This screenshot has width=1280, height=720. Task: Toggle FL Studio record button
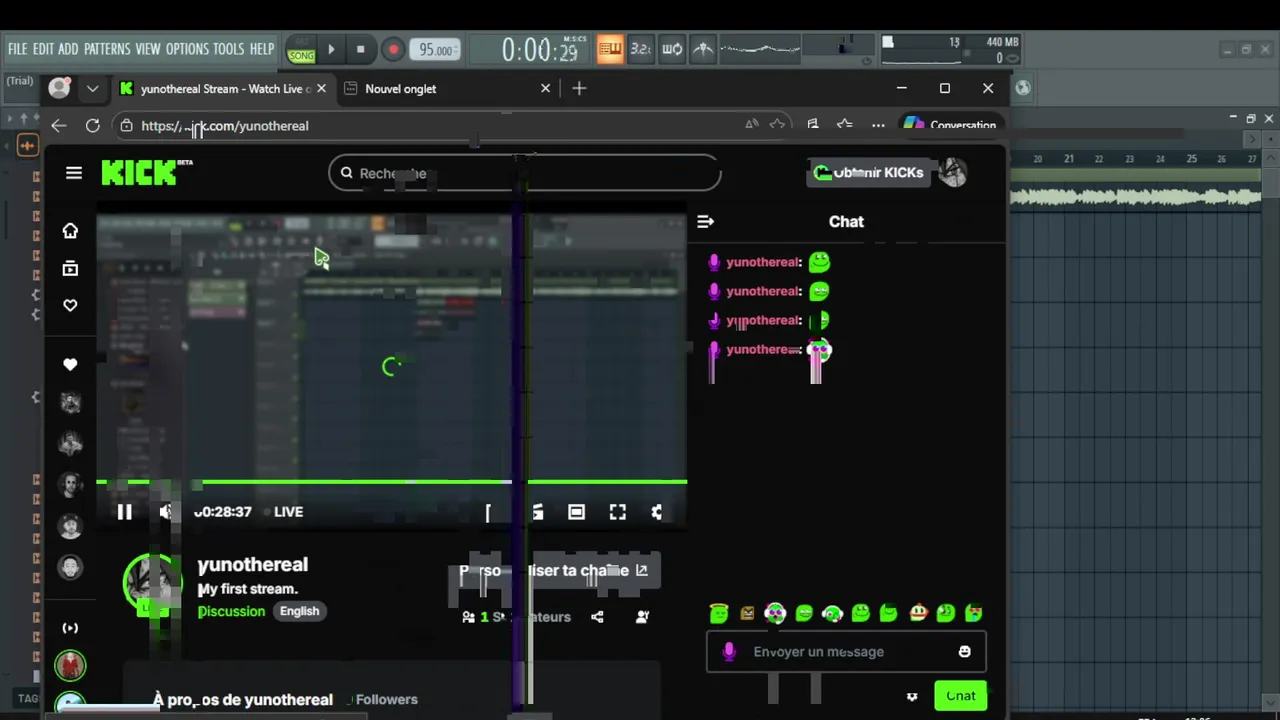[x=393, y=49]
